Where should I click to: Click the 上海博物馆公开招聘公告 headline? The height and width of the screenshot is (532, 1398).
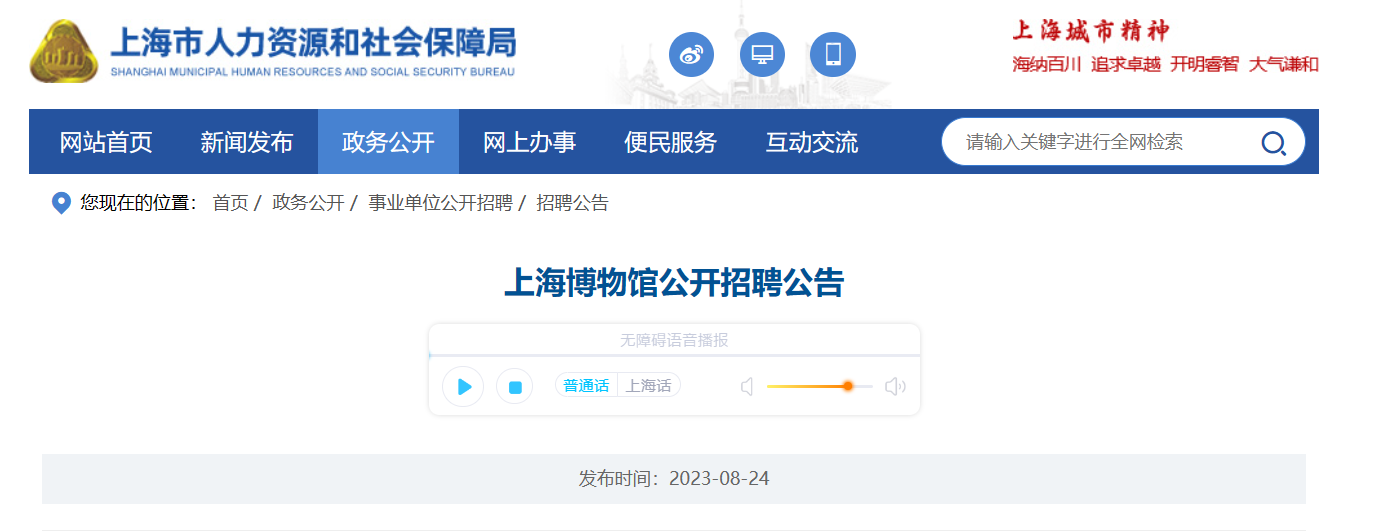[674, 283]
